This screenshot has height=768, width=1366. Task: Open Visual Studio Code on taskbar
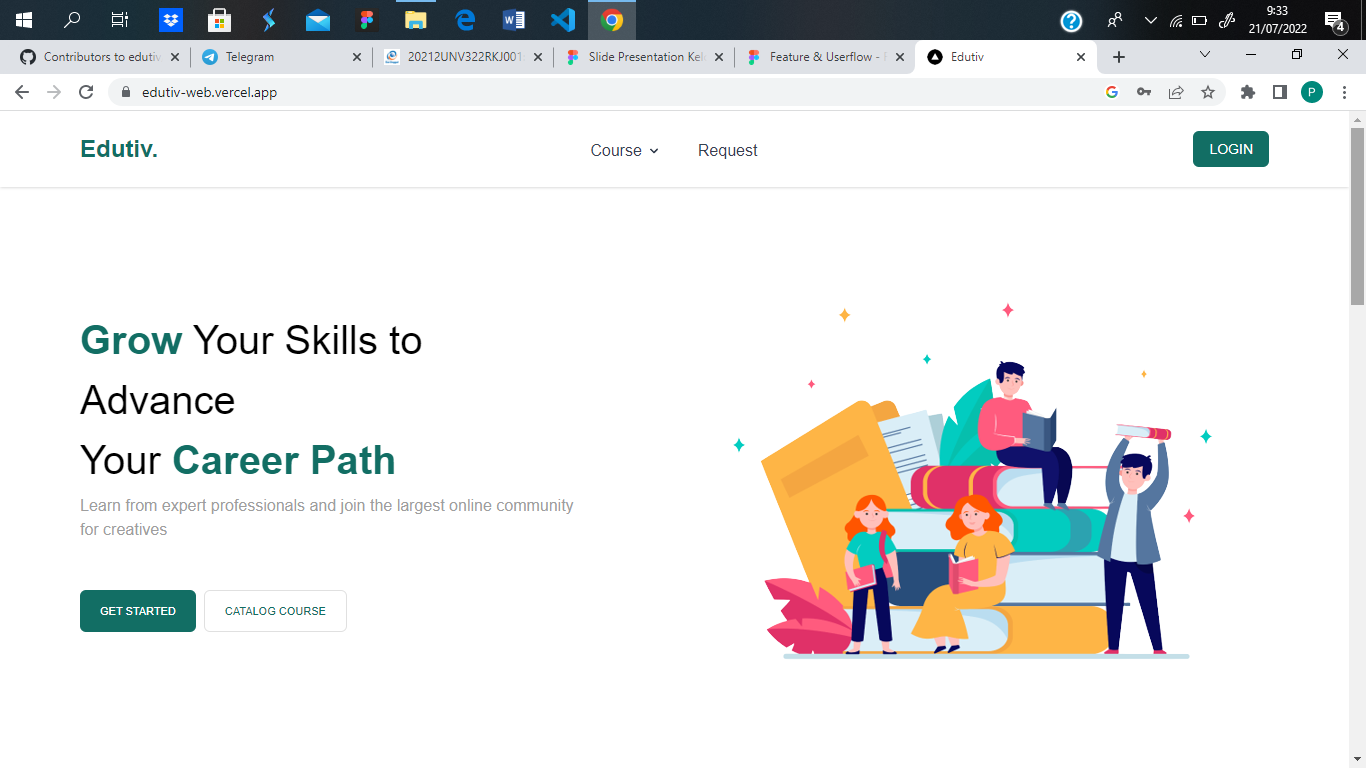pyautogui.click(x=563, y=20)
